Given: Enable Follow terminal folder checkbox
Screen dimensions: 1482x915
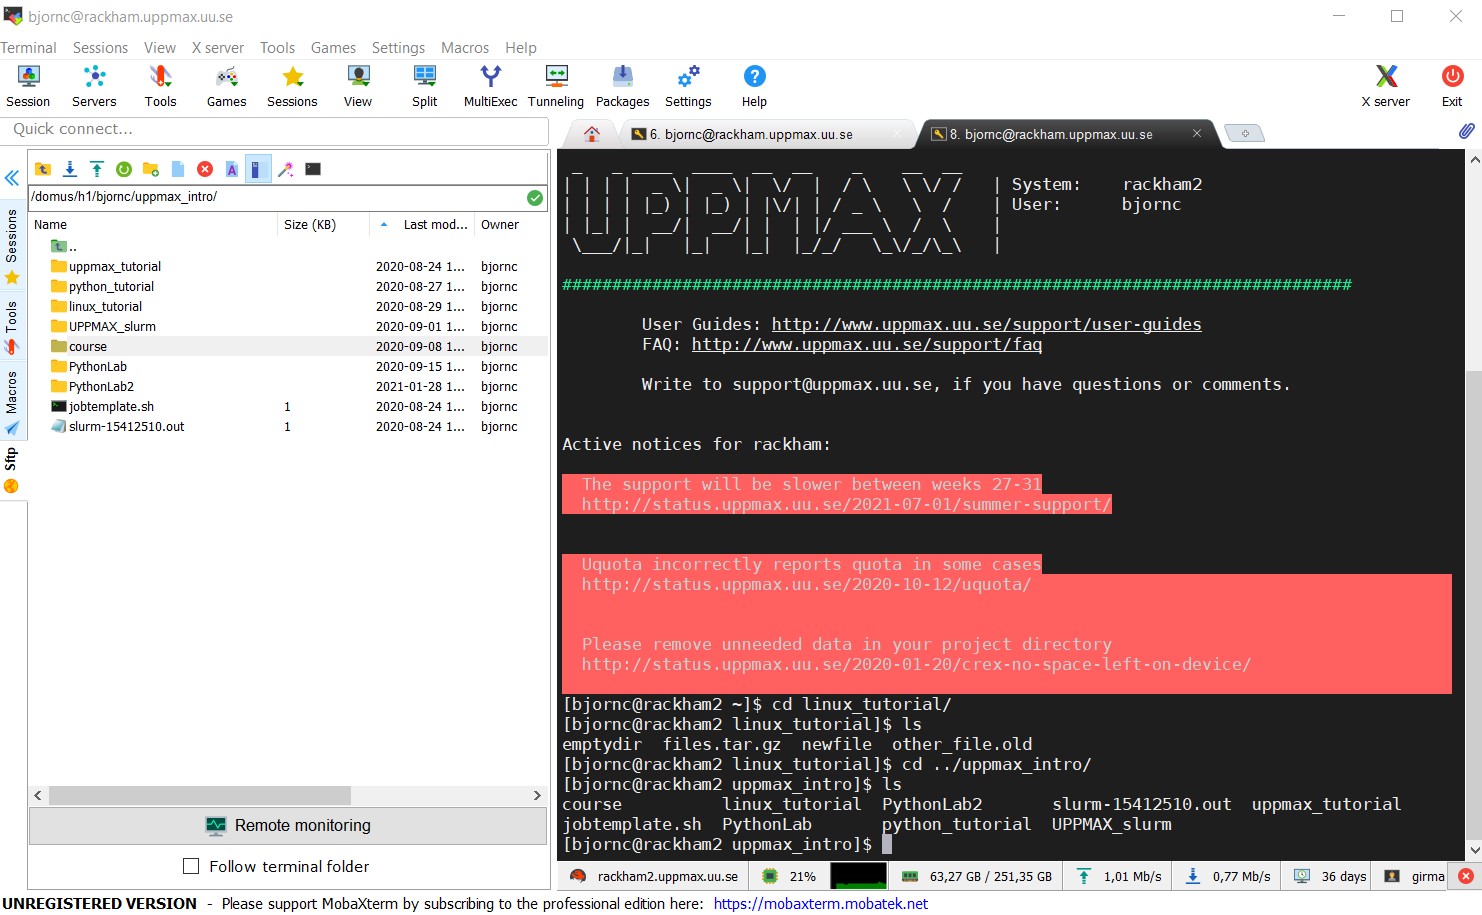Looking at the screenshot, I should point(191,866).
